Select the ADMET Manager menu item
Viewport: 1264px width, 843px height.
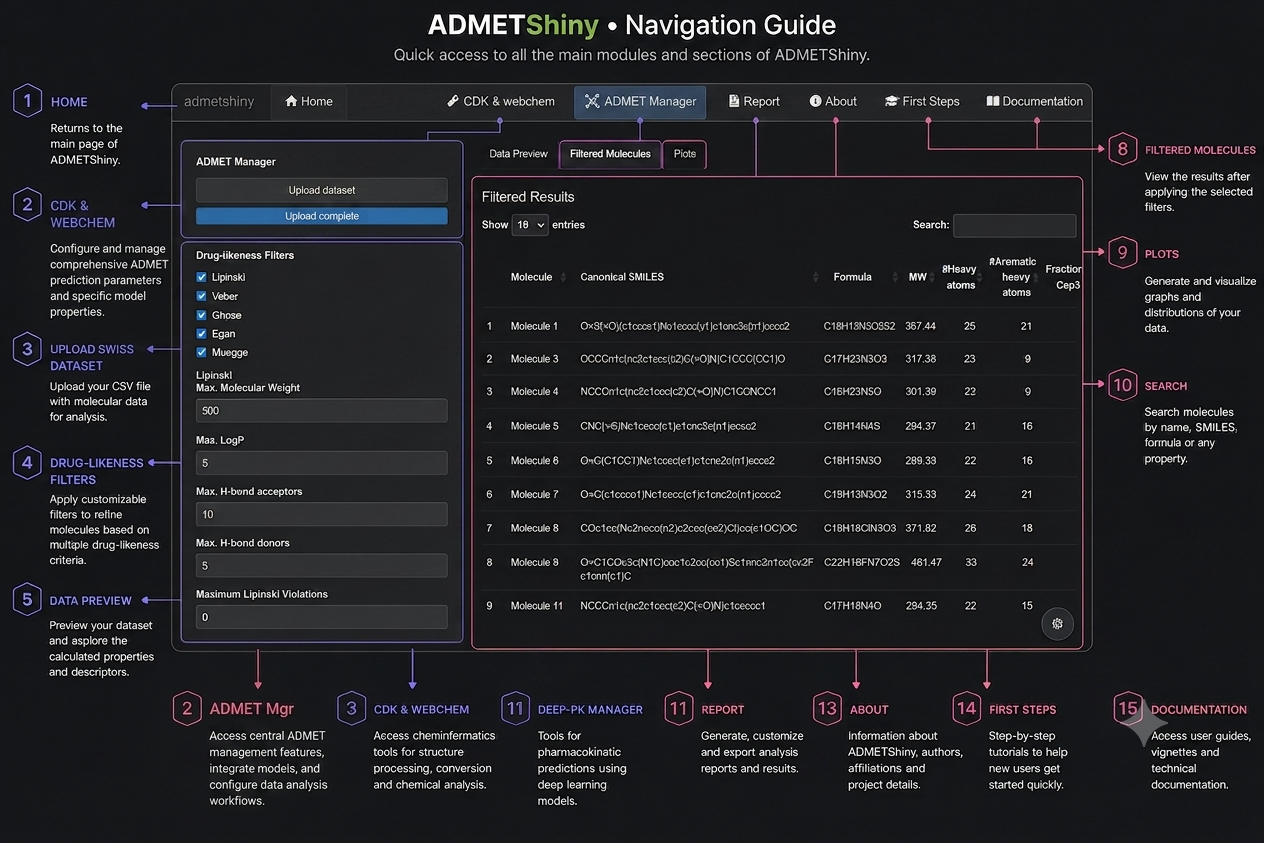(x=640, y=101)
